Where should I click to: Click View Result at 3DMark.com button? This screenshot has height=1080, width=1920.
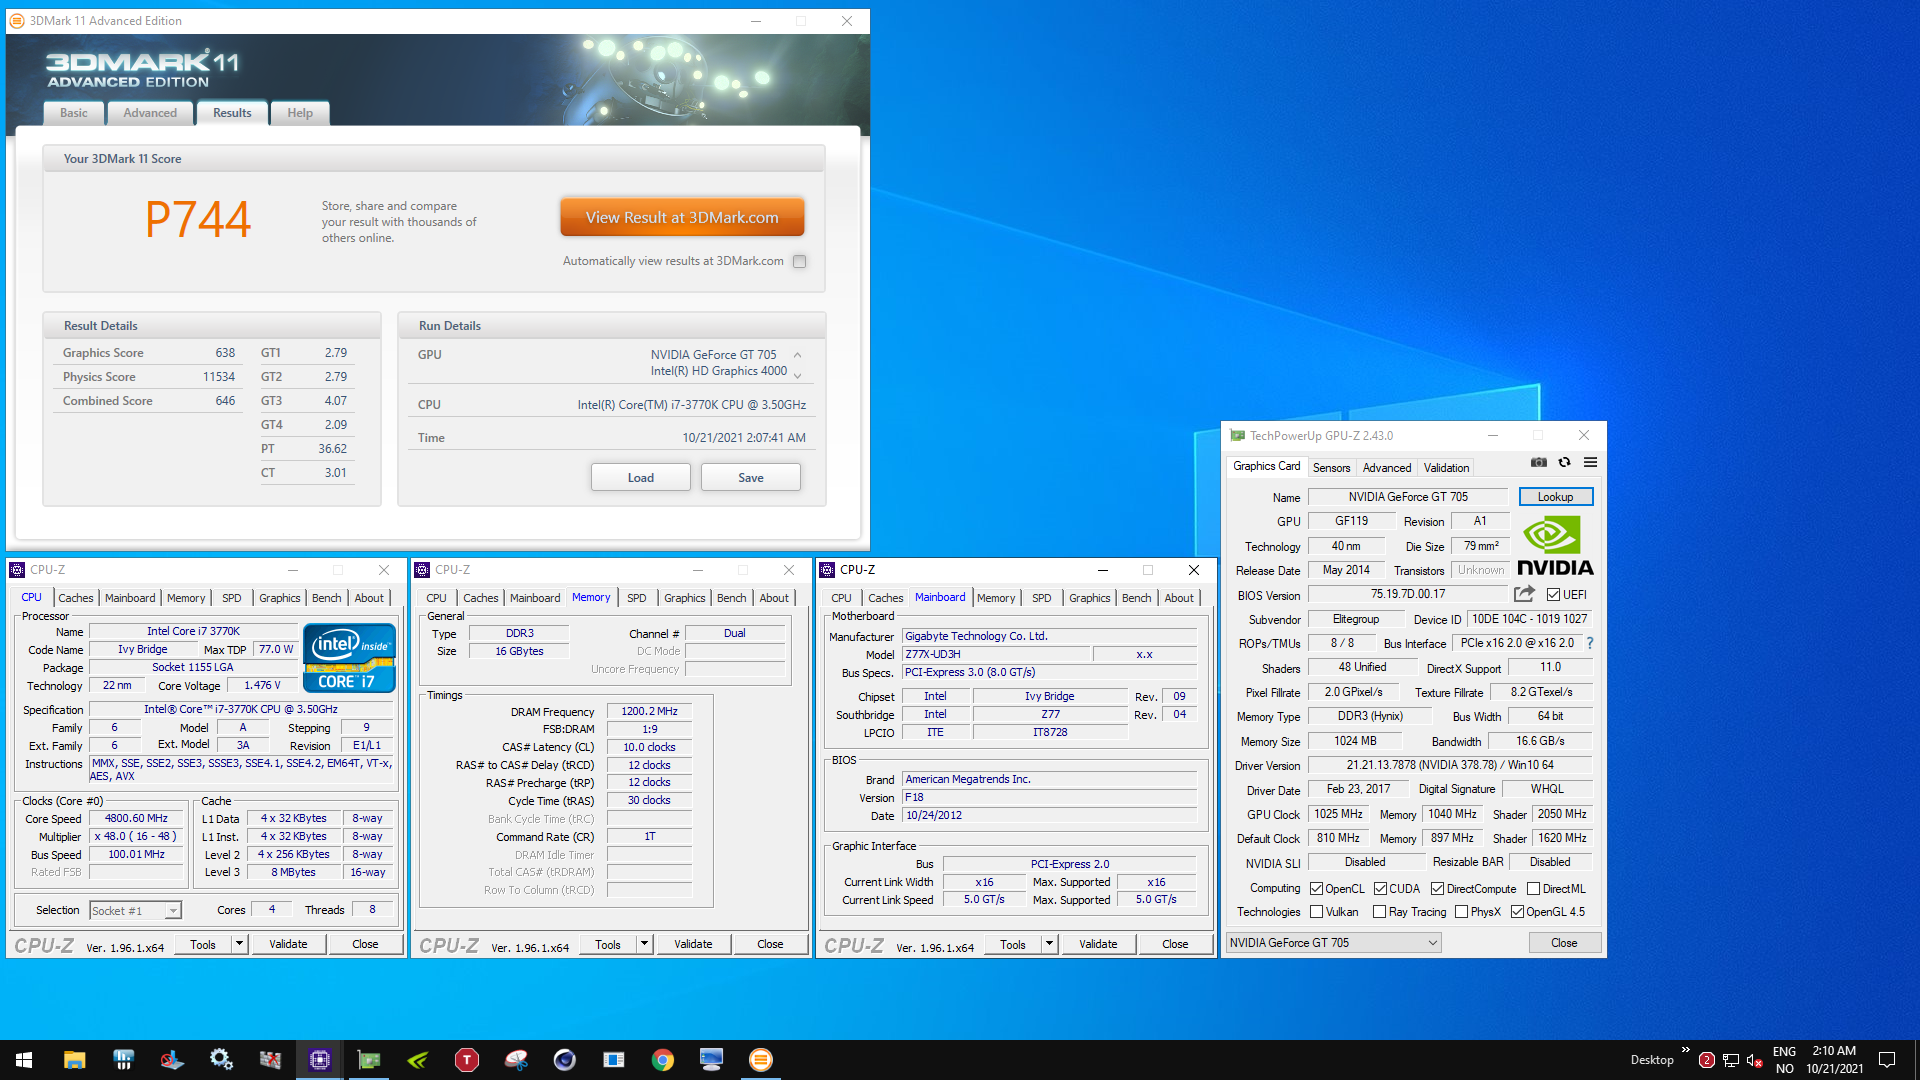coord(682,217)
